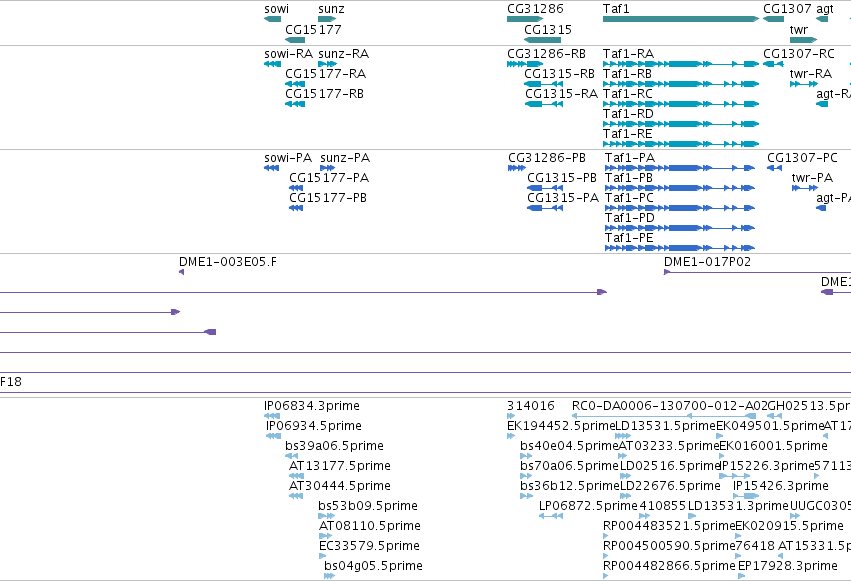Click the Taf1-RE transcript model

pyautogui.click(x=681, y=144)
